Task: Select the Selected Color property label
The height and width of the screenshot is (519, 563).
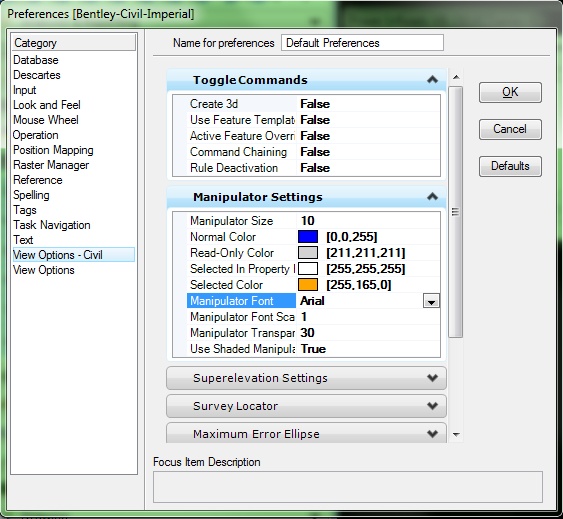Action: [x=226, y=285]
